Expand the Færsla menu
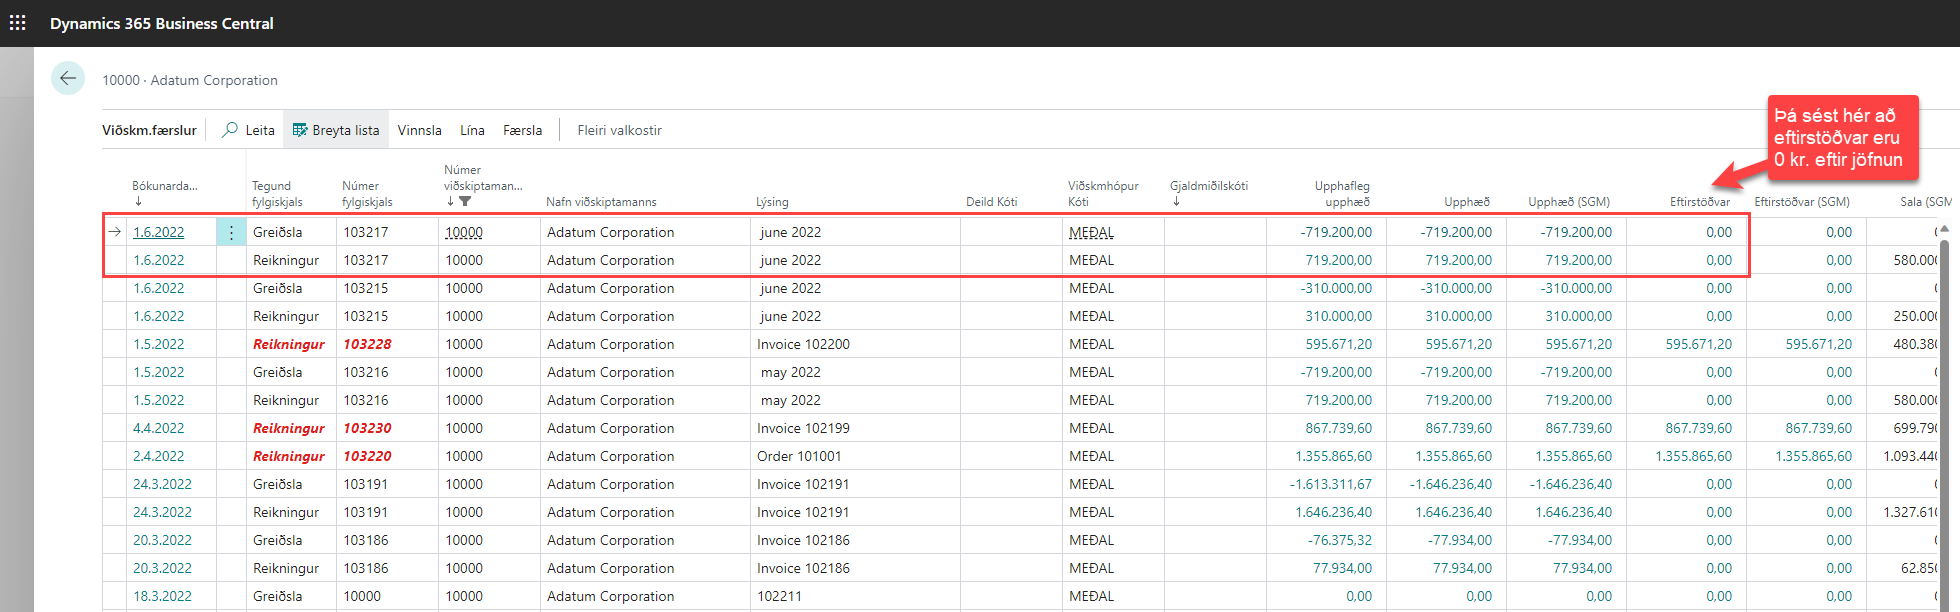This screenshot has height=612, width=1960. 522,130
